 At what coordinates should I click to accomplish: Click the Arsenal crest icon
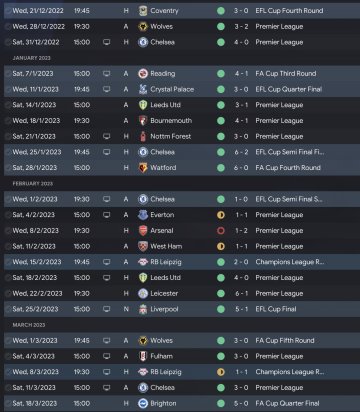[143, 231]
